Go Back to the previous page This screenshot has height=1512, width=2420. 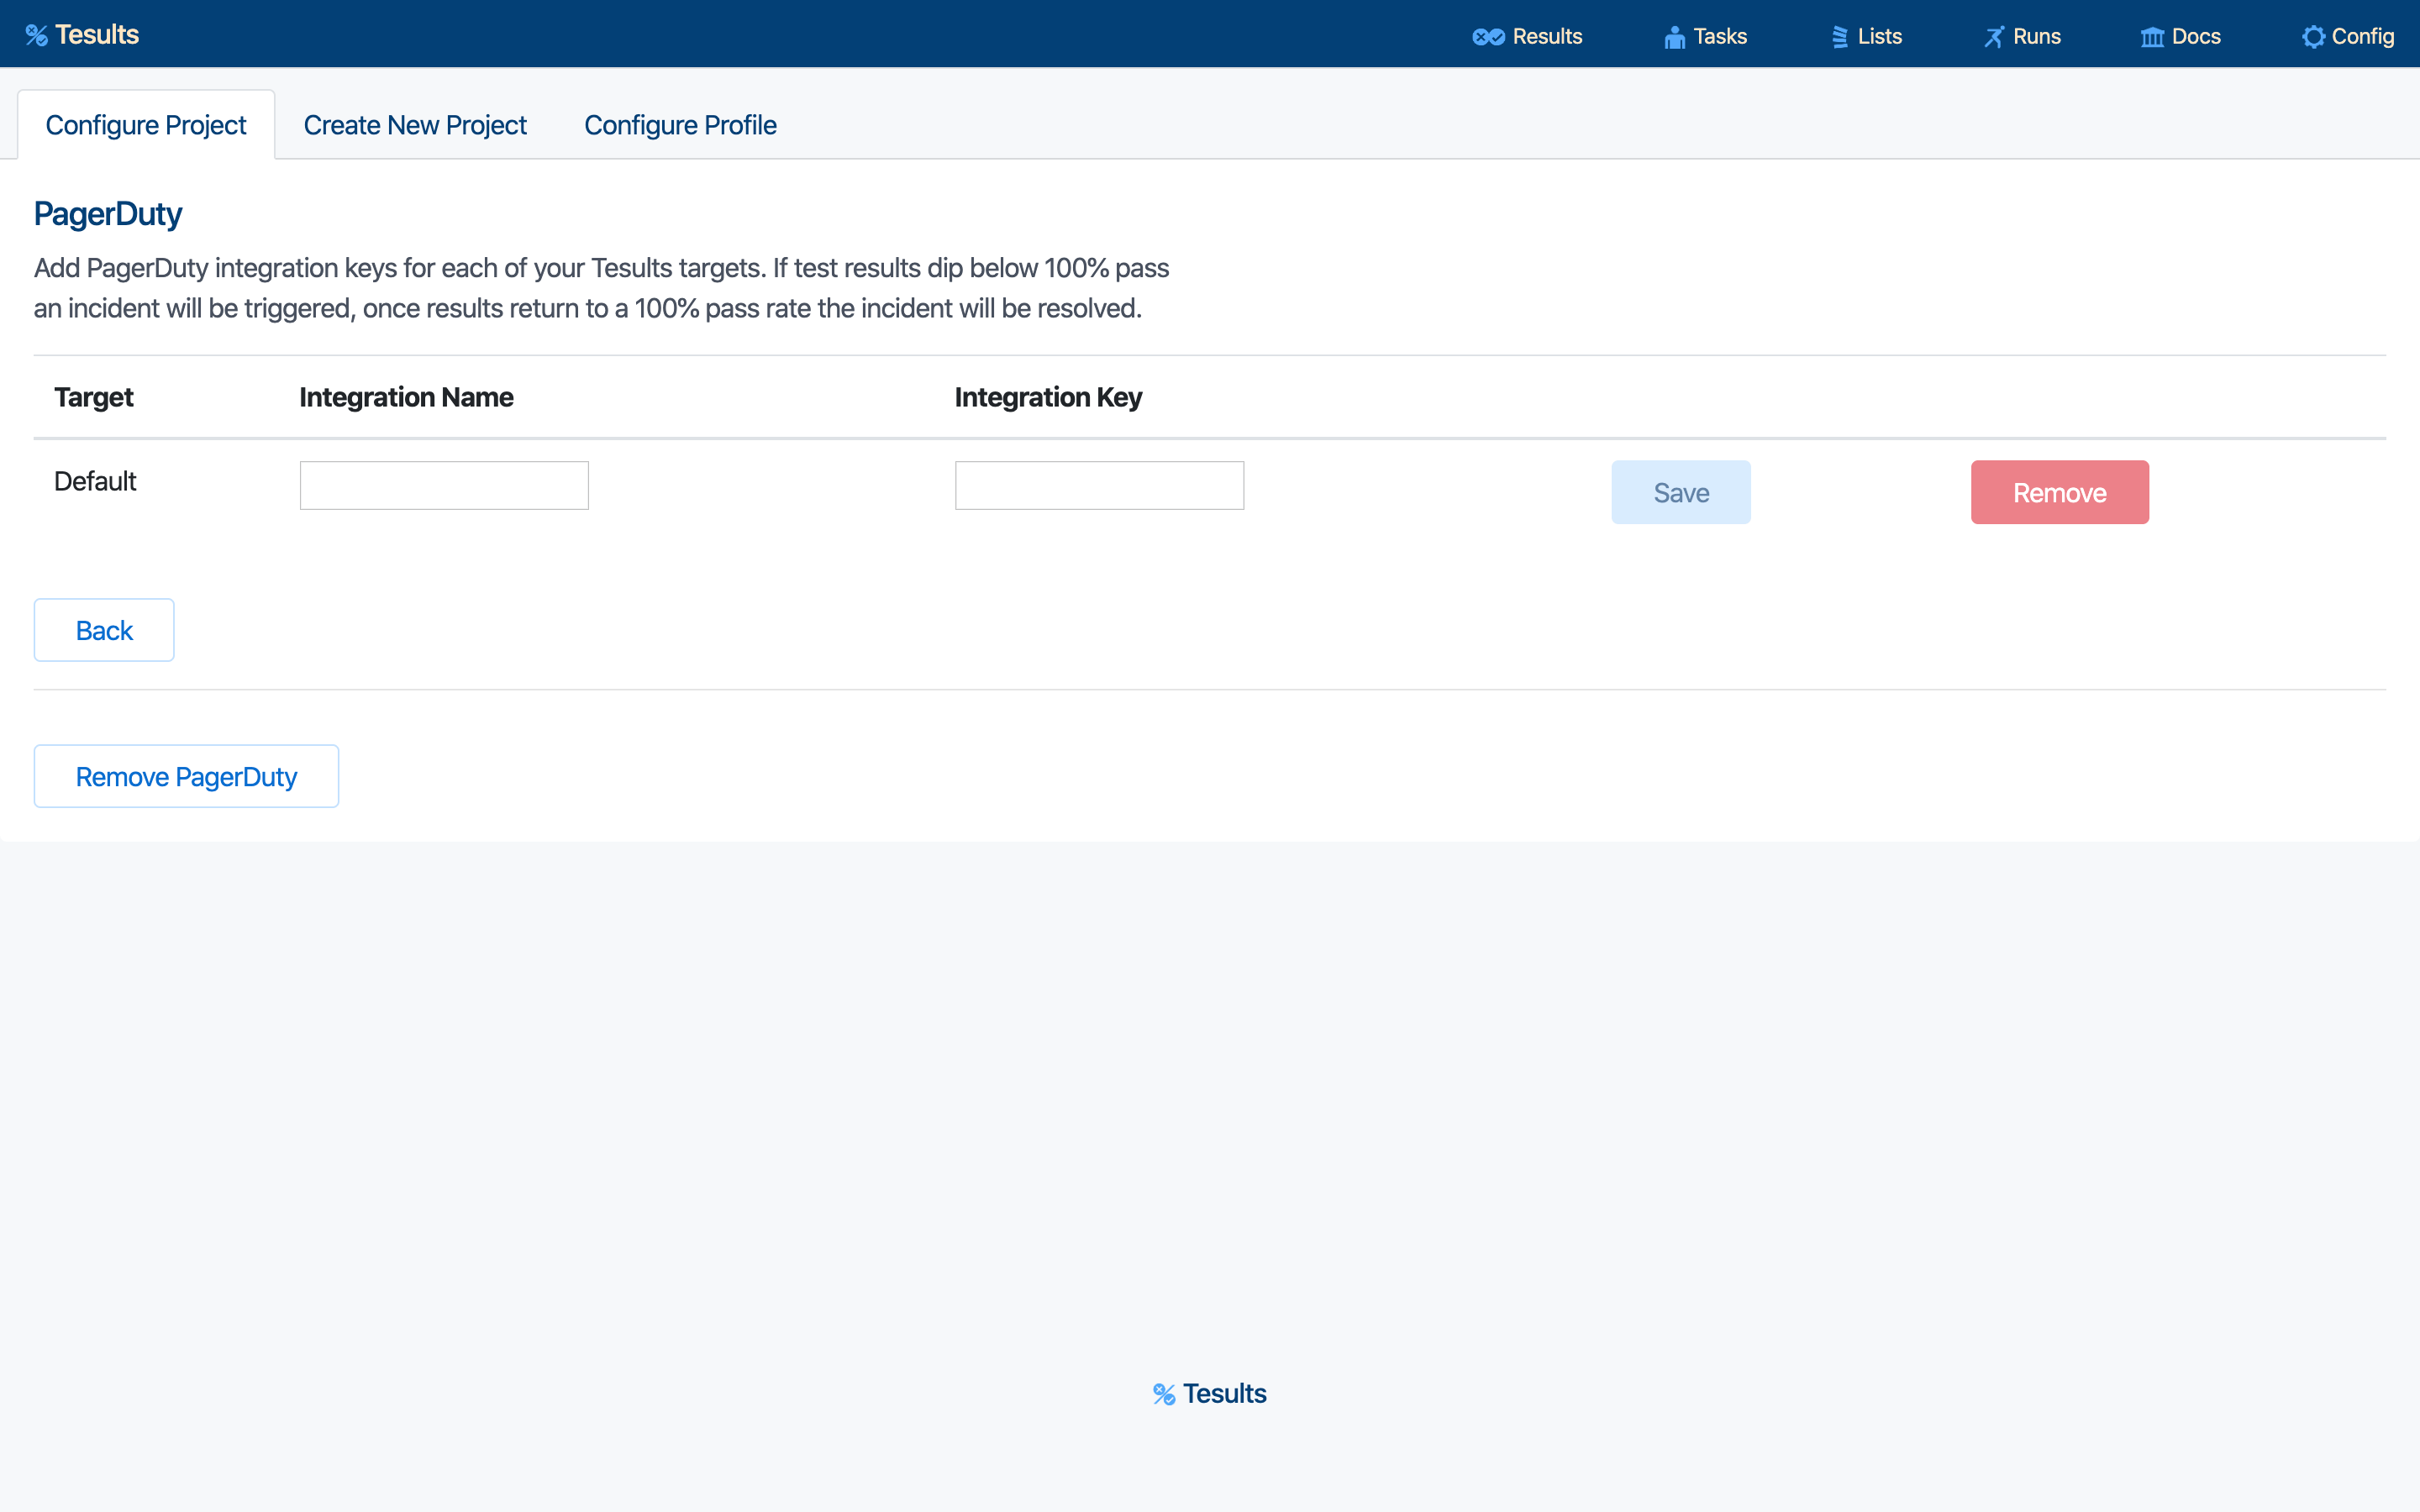click(x=104, y=630)
